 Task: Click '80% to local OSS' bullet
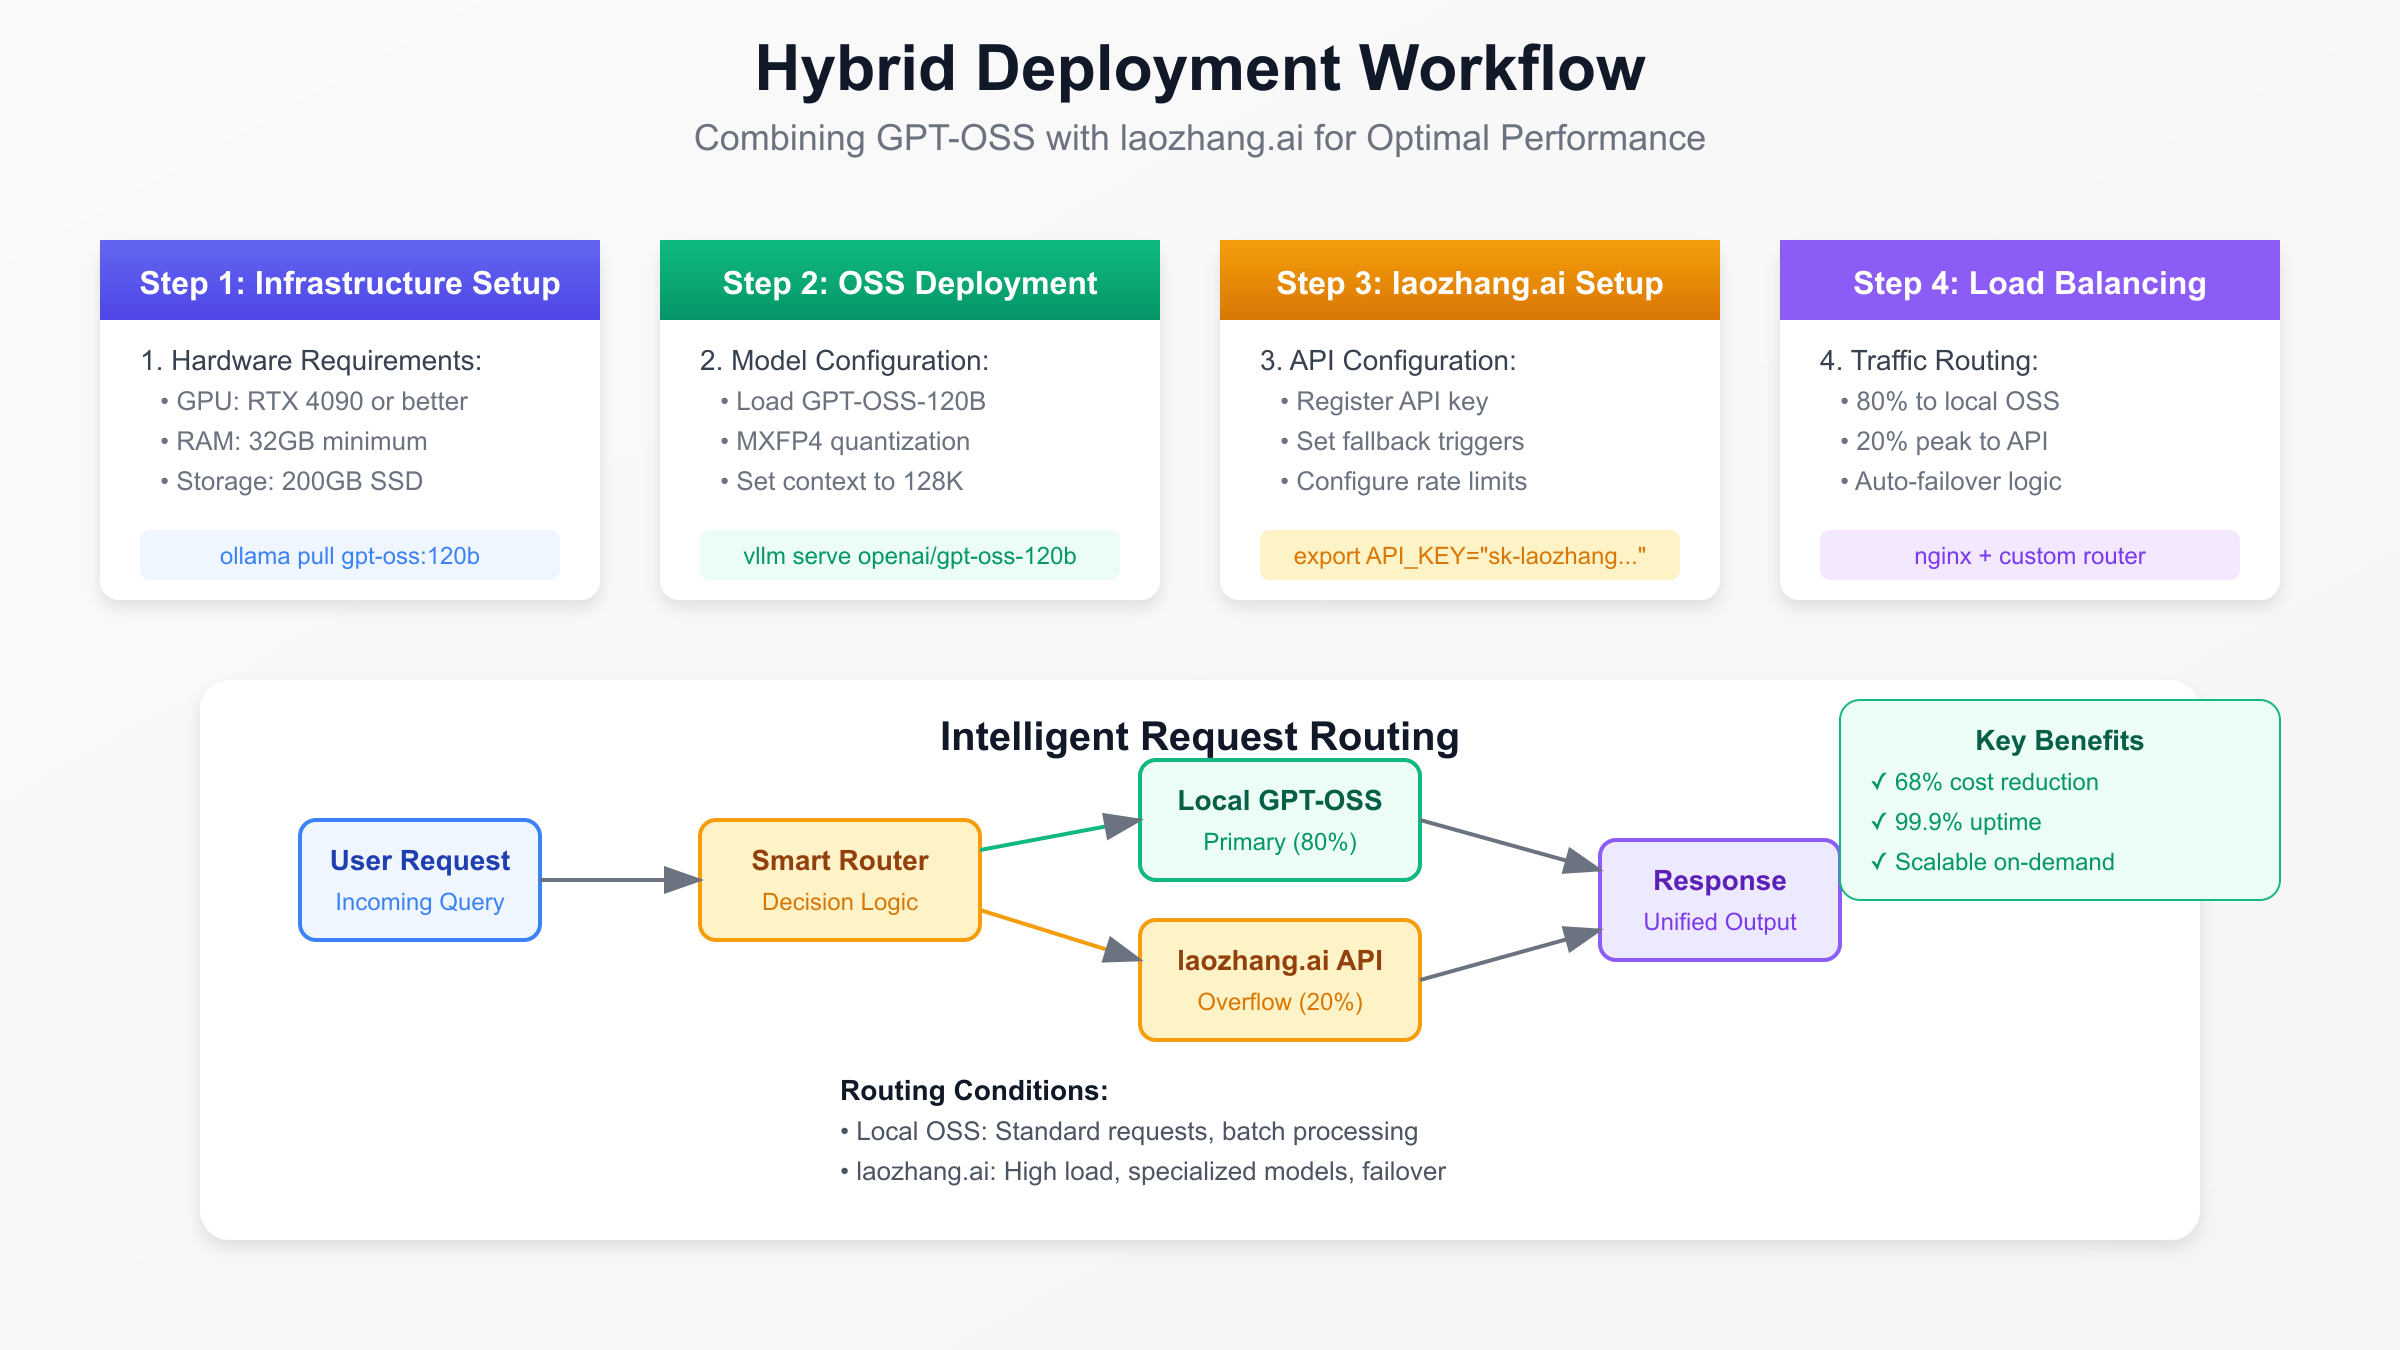pos(1950,401)
